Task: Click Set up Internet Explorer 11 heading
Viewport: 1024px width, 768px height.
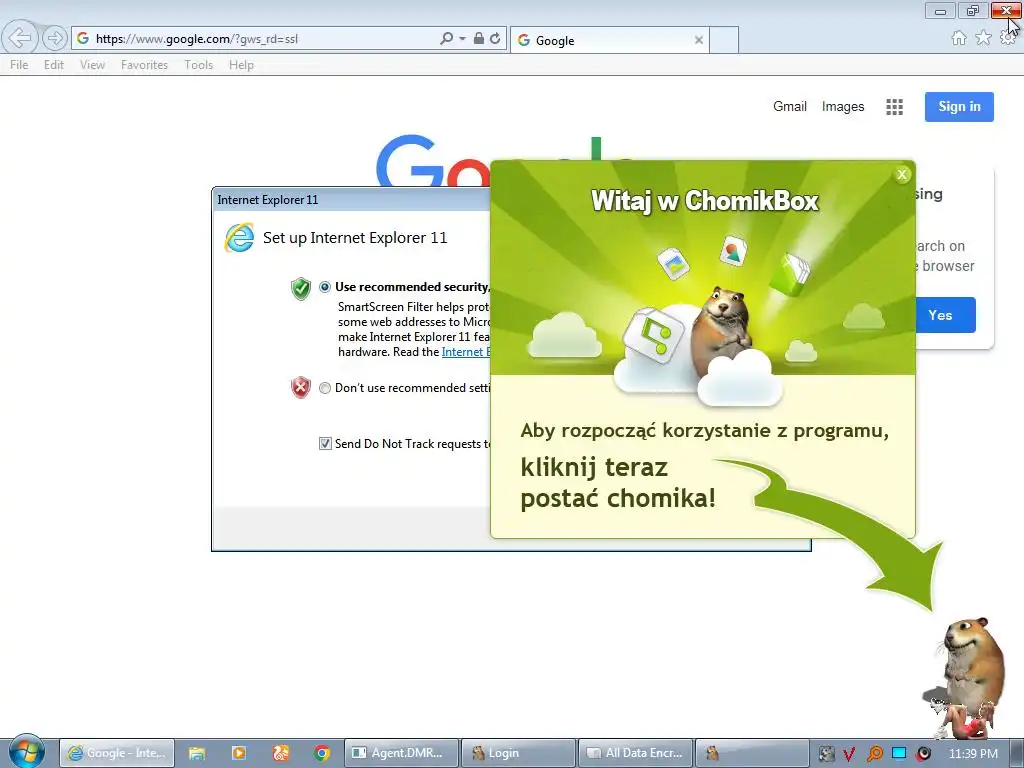Action: pyautogui.click(x=355, y=238)
